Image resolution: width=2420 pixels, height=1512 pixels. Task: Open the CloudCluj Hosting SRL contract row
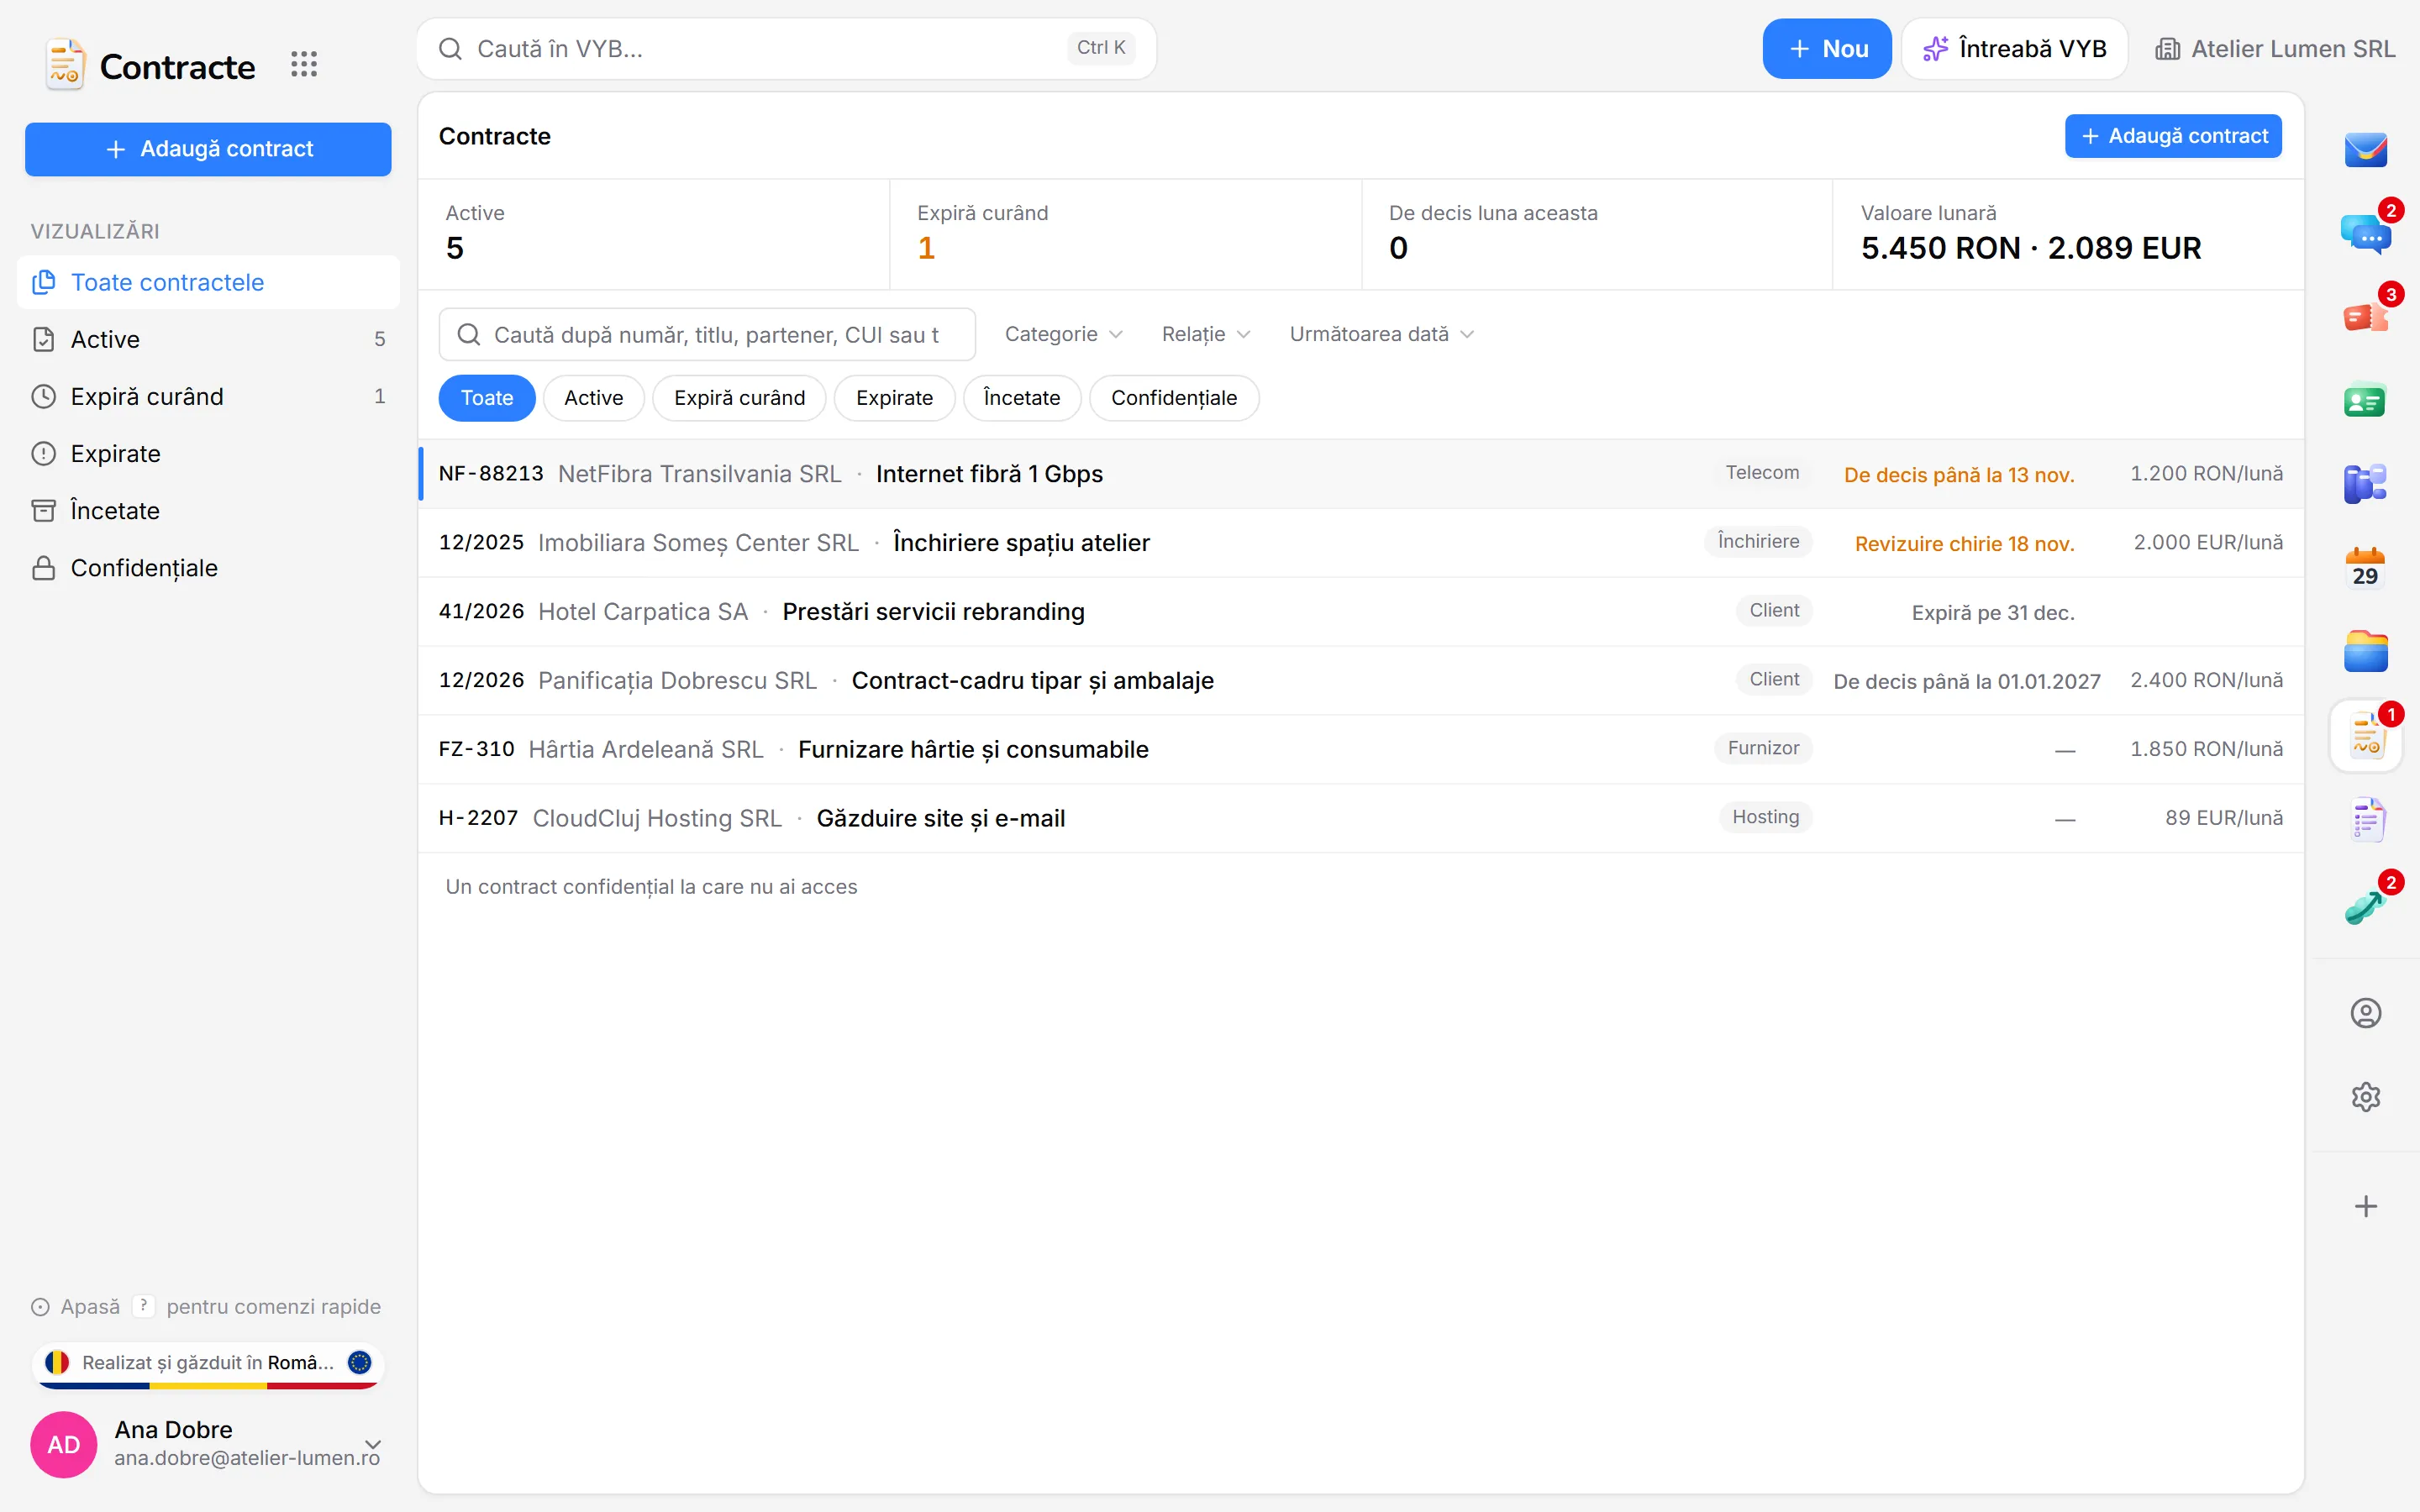(1361, 819)
